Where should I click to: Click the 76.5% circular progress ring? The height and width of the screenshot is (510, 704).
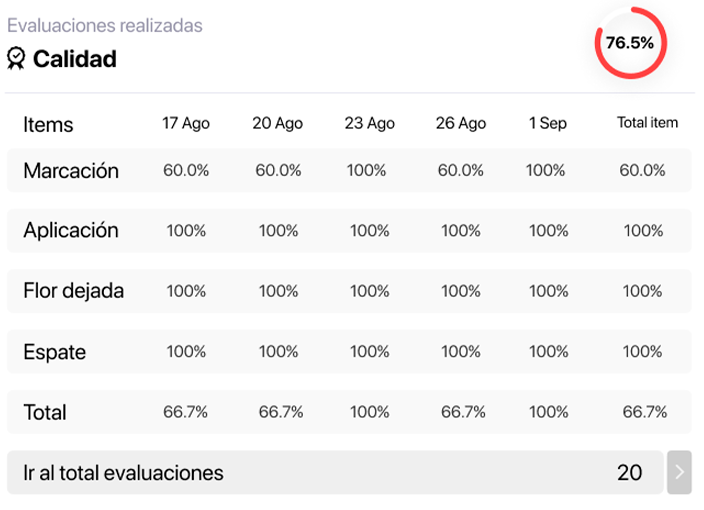coord(630,43)
